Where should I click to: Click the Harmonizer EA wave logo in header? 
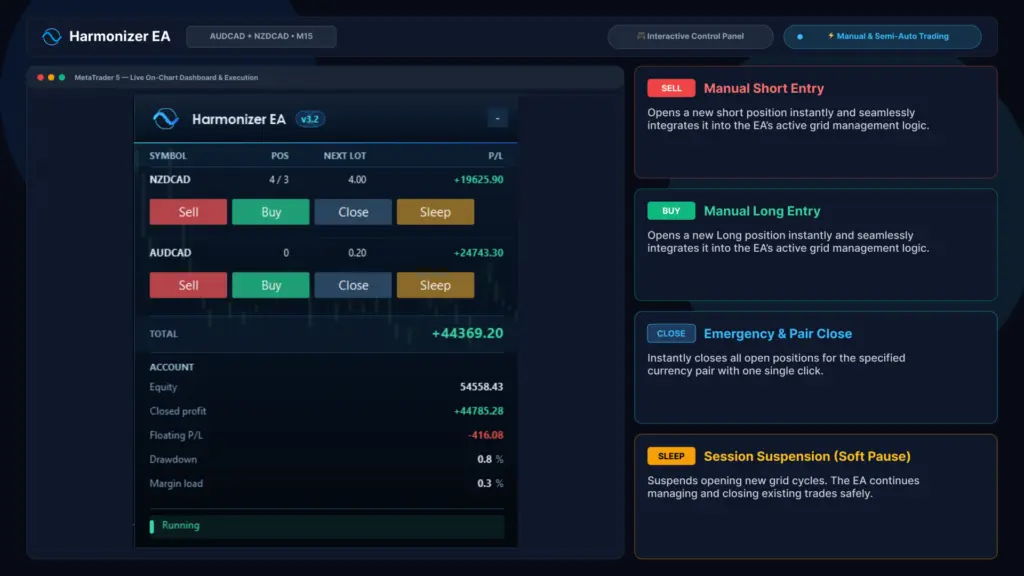point(52,37)
